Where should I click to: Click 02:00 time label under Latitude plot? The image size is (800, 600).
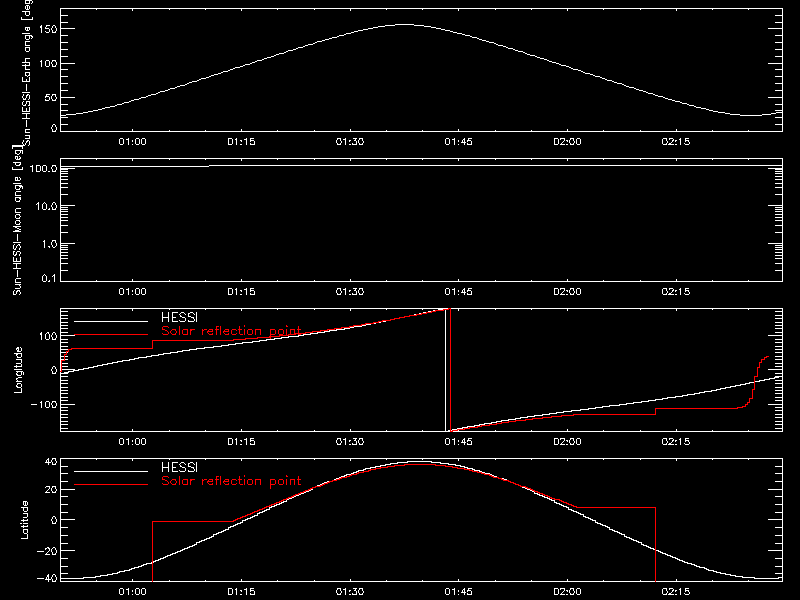(567, 592)
